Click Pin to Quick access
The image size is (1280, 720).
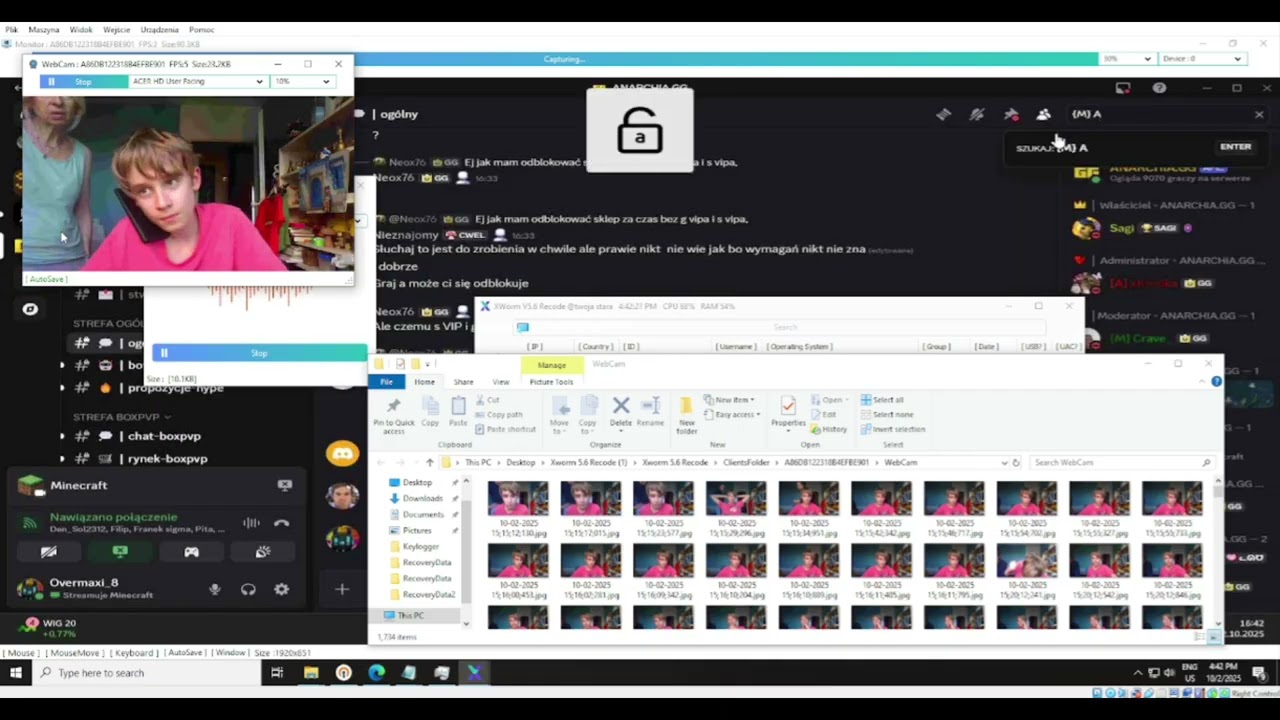coord(394,414)
